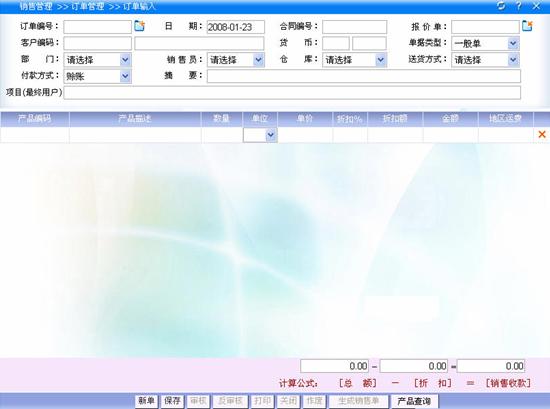Viewport: 550px width, 409px height.
Task: Click the lookup icon beside 订单编号 field
Action: pos(140,26)
